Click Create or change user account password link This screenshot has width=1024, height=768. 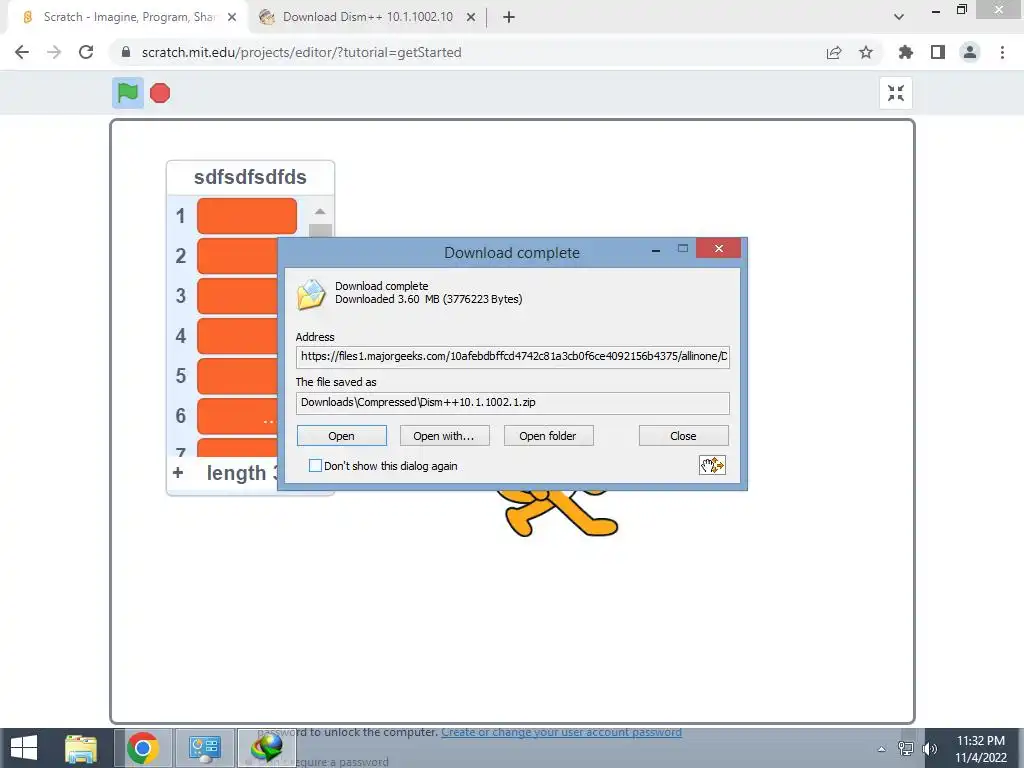tap(561, 732)
